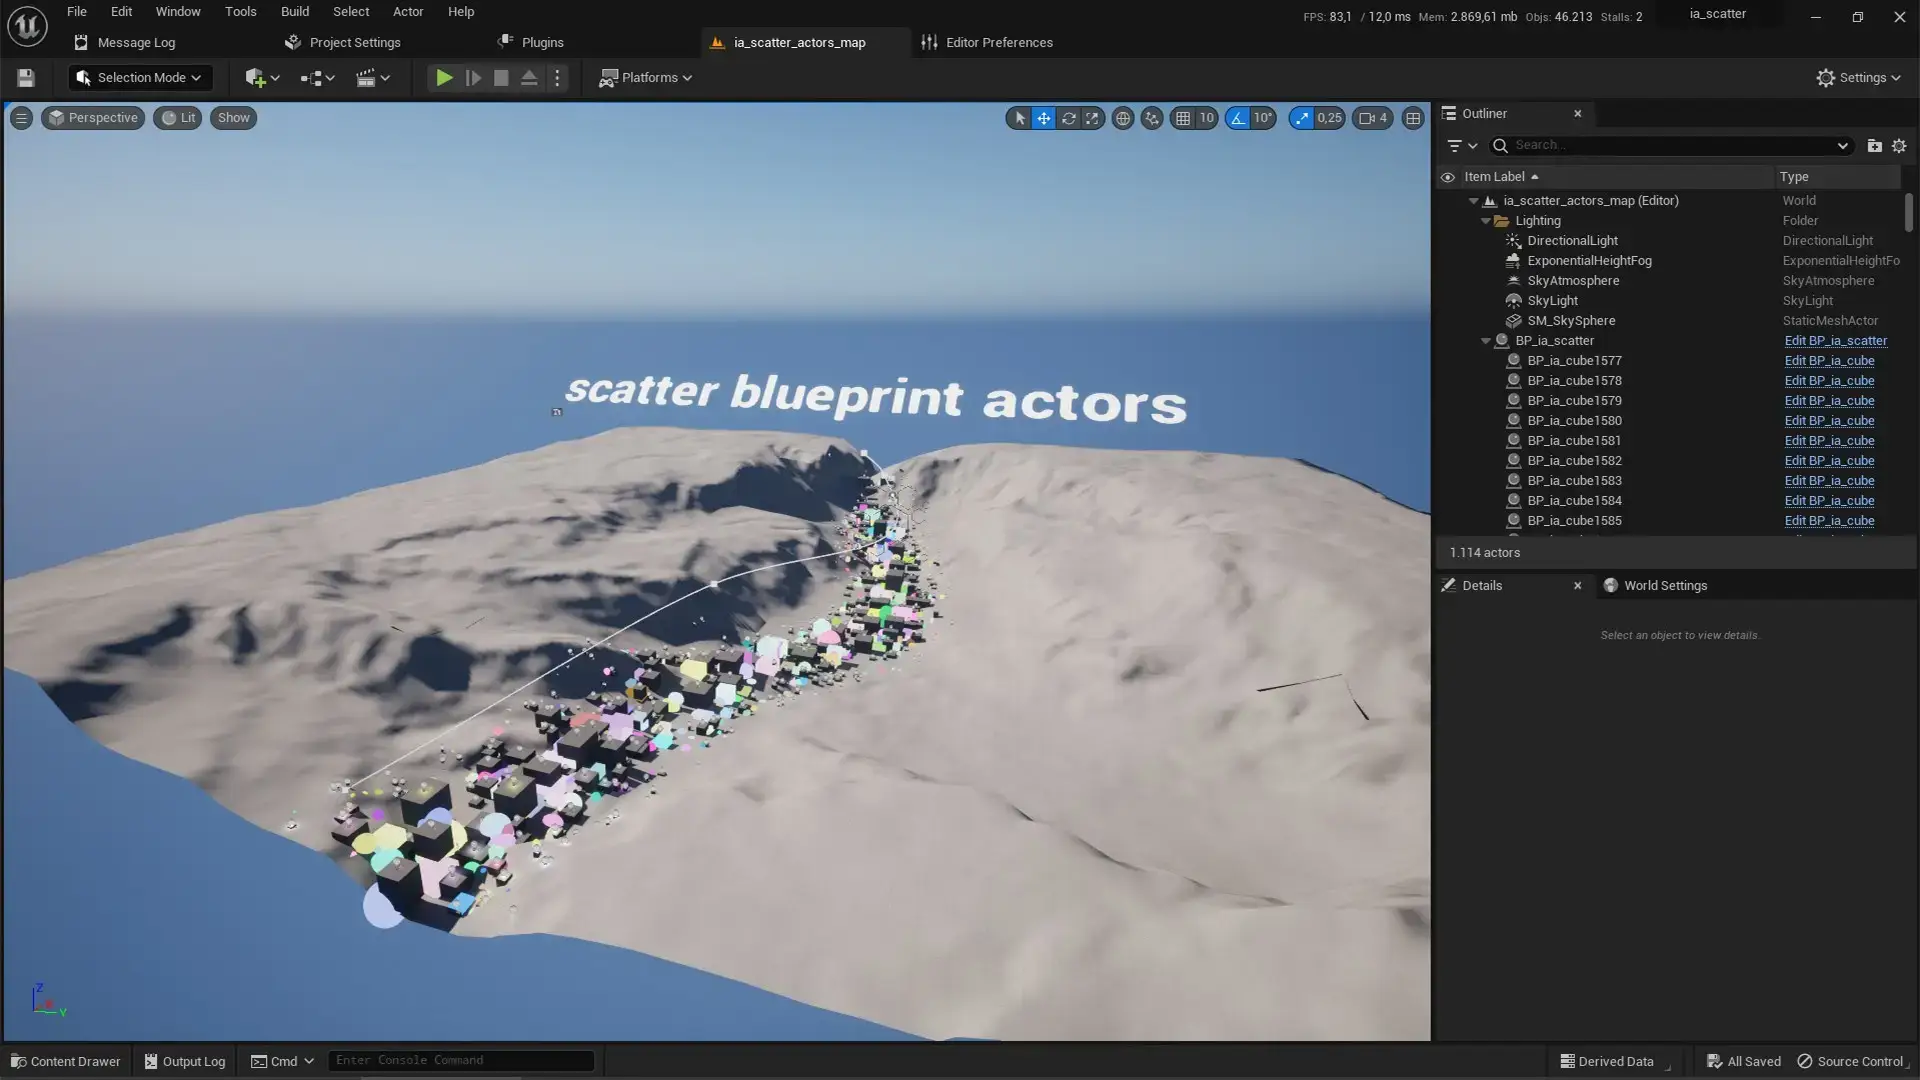Select the translate transform tool icon

(1043, 118)
